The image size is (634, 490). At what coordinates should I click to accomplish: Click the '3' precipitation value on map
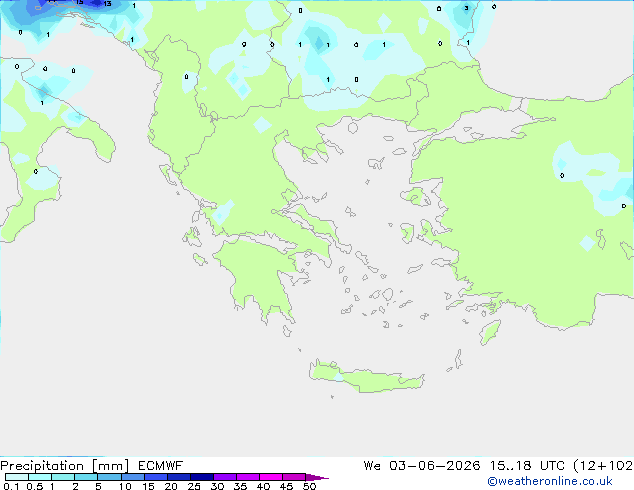pyautogui.click(x=467, y=8)
